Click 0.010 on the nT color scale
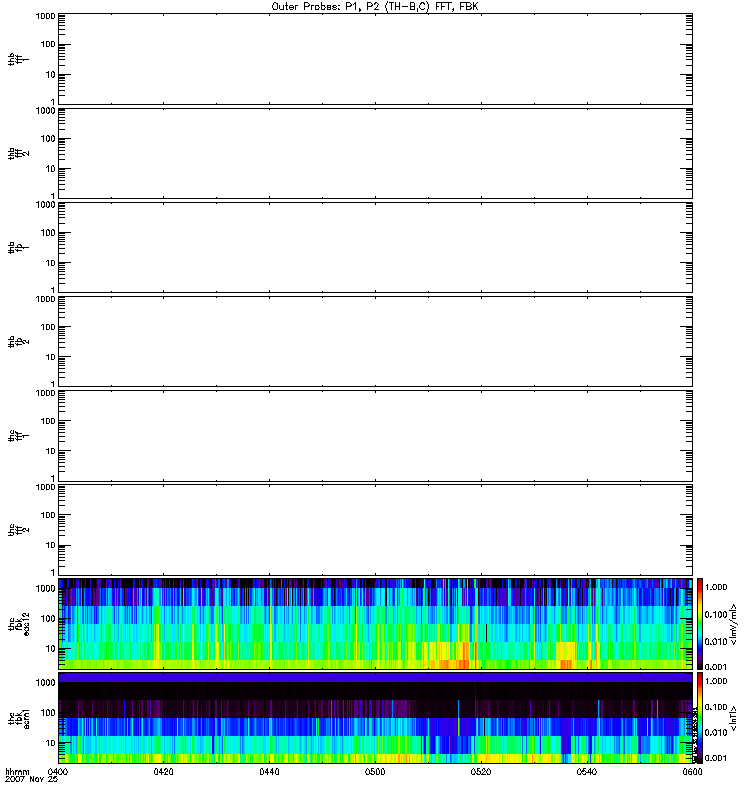 [x=716, y=733]
